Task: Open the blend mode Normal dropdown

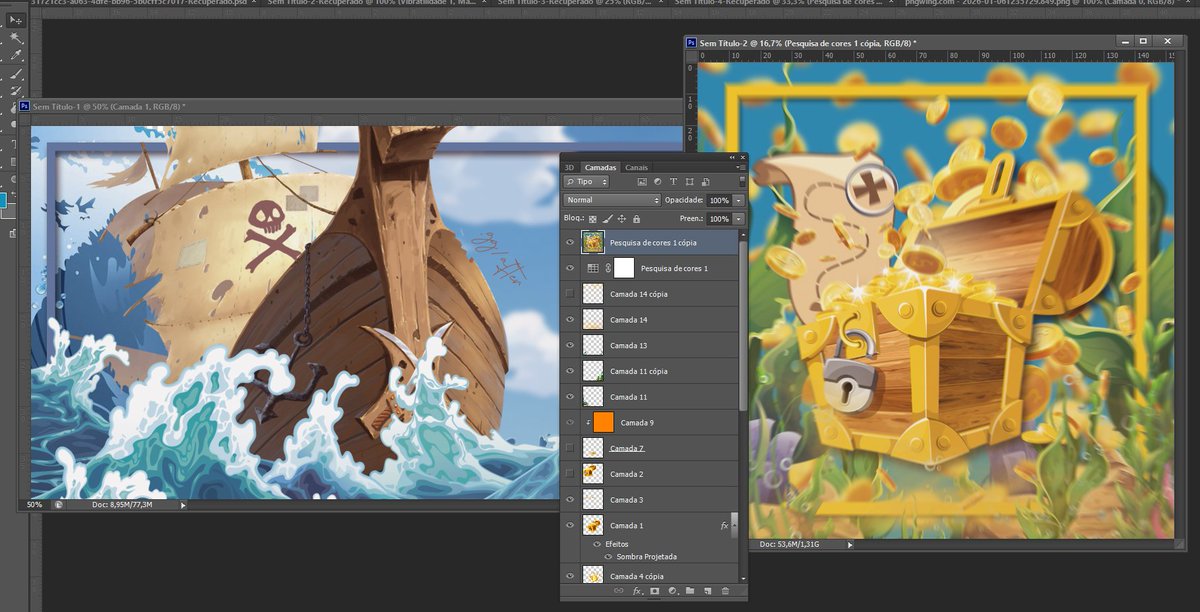Action: (x=612, y=200)
